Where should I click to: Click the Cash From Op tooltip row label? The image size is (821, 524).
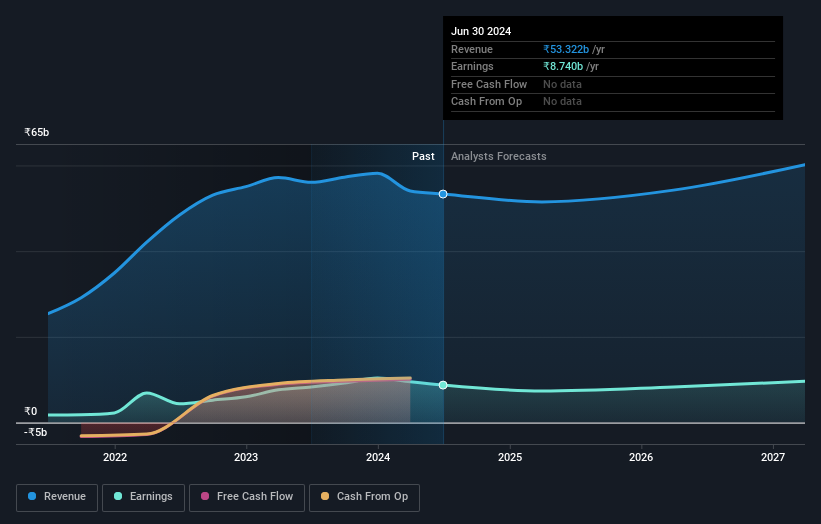(x=486, y=102)
